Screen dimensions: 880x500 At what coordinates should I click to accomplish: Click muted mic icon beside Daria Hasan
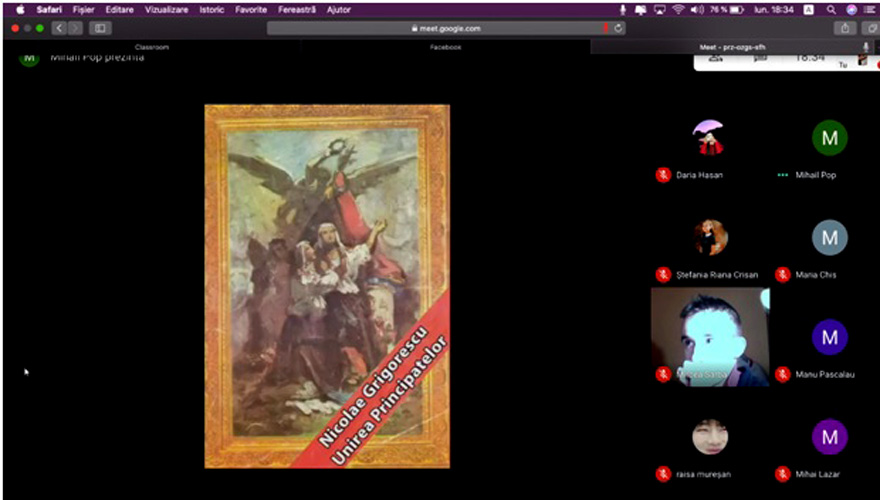663,175
